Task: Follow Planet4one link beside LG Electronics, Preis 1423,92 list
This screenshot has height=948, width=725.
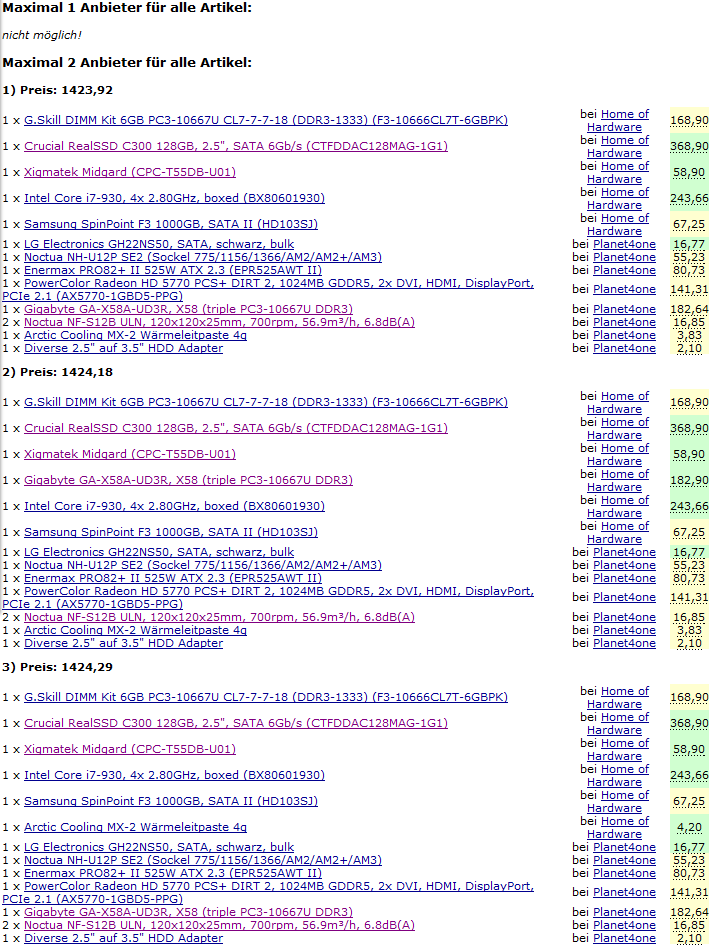Action: point(624,244)
